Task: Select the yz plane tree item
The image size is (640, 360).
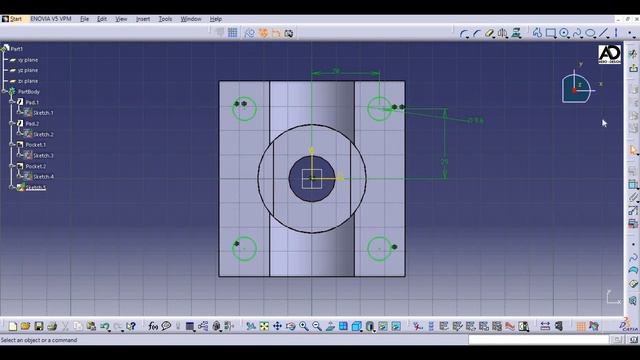Action: coord(28,71)
